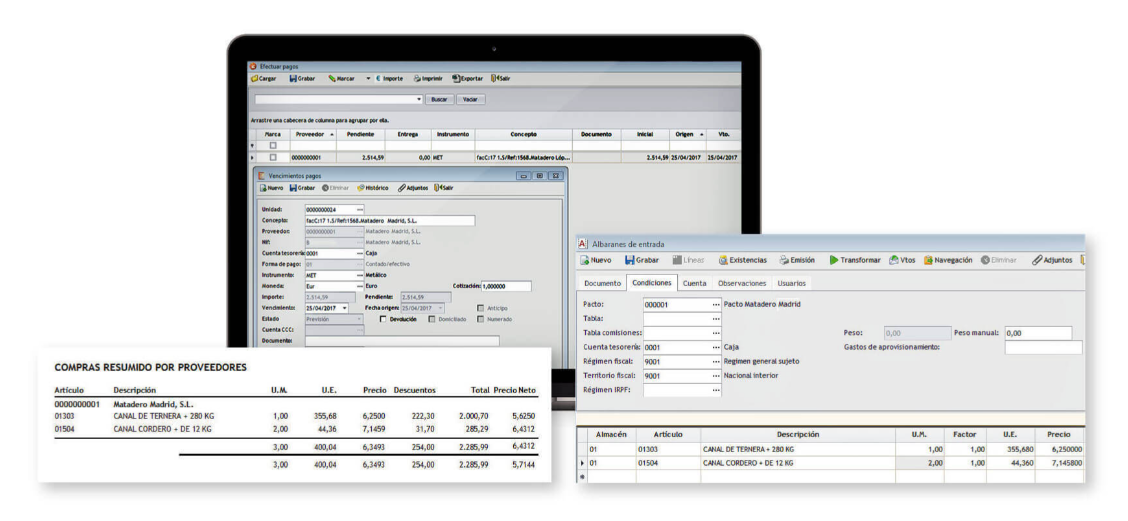The image size is (1128, 521).
Task: Open search combo box dropdown in Efectuar pagos
Action: [419, 99]
